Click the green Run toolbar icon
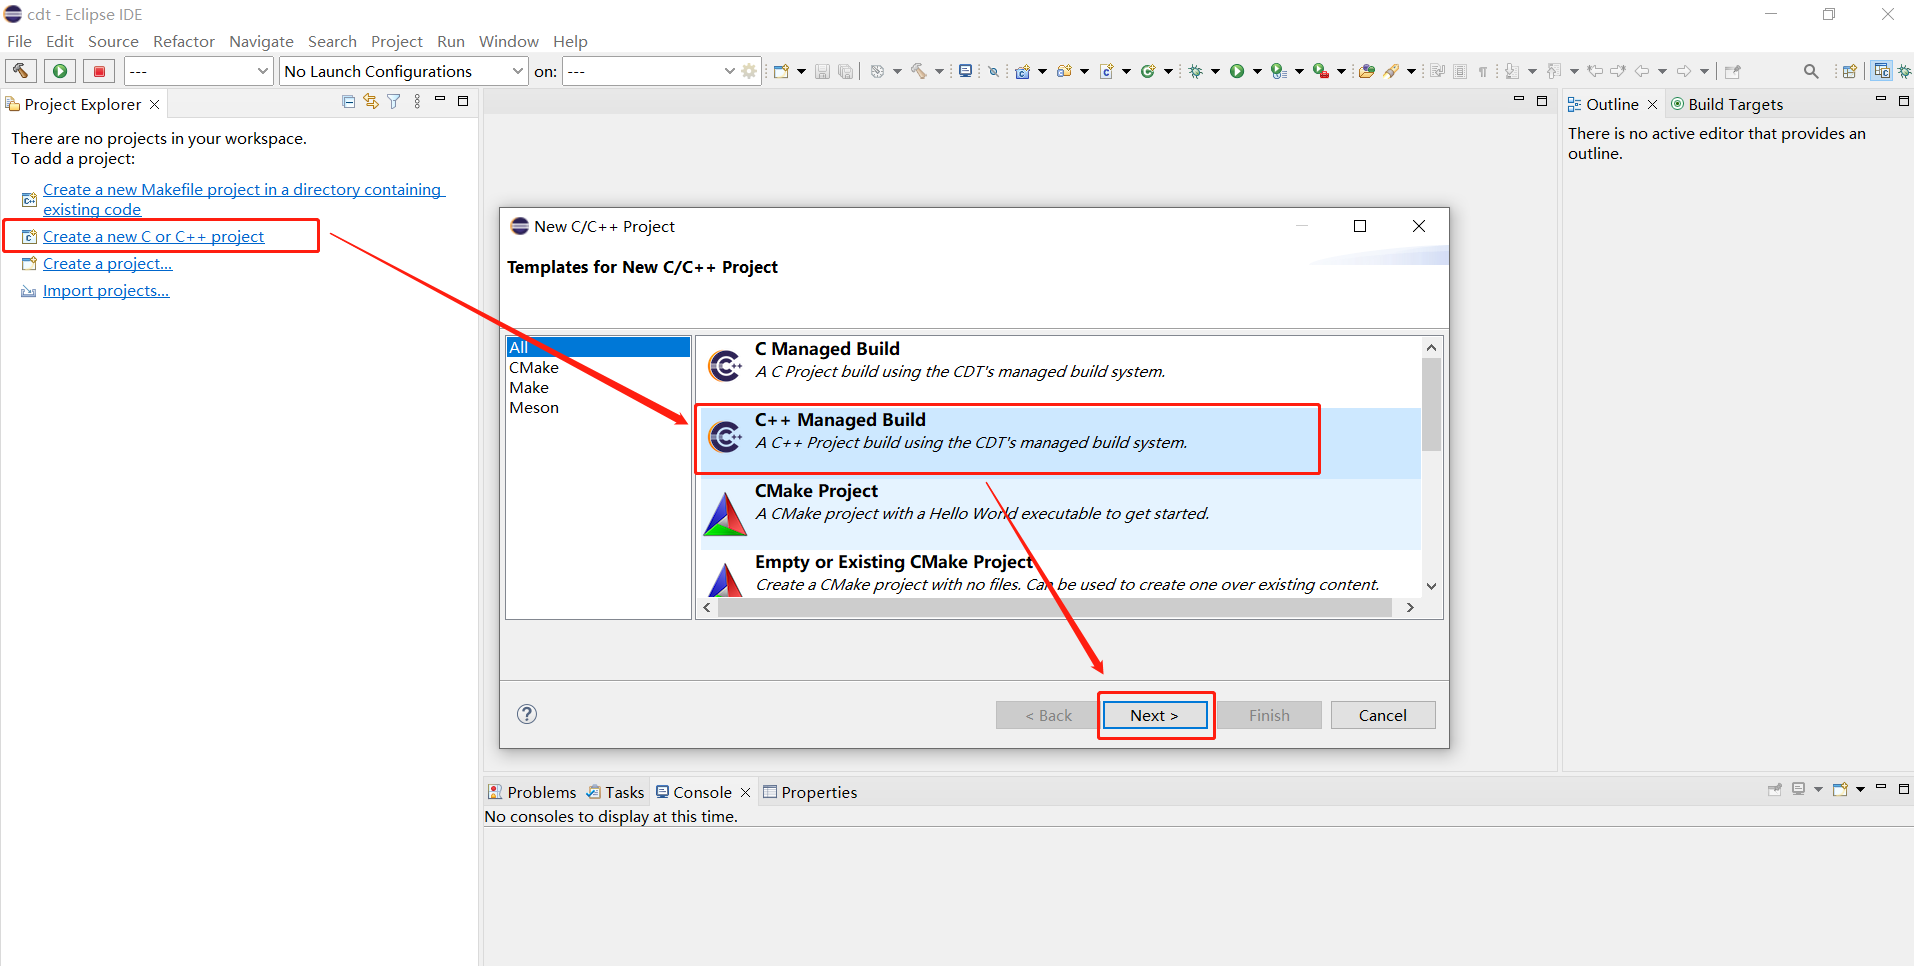Viewport: 1914px width, 966px height. point(1237,71)
